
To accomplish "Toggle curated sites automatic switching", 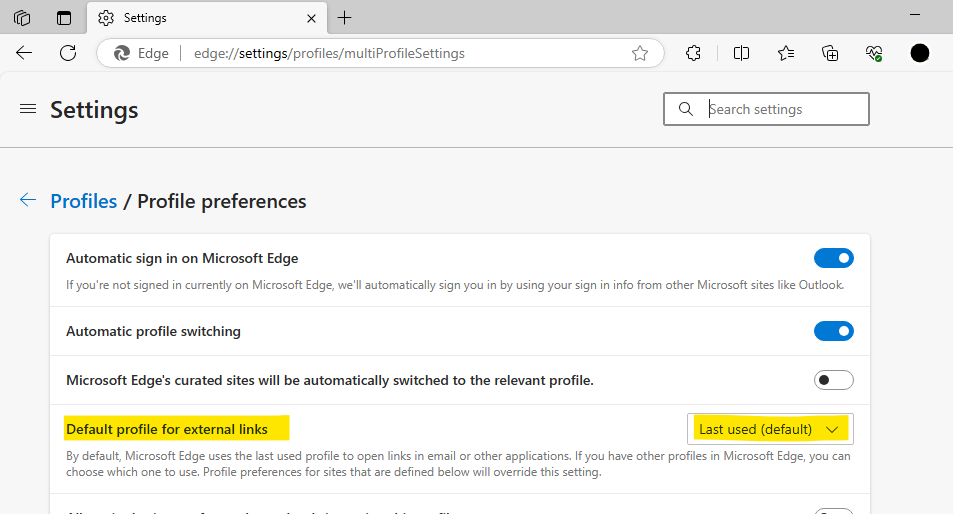I will [834, 380].
